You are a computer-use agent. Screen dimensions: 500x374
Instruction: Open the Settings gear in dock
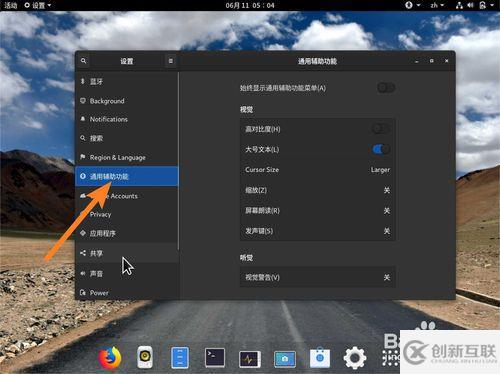pos(355,358)
